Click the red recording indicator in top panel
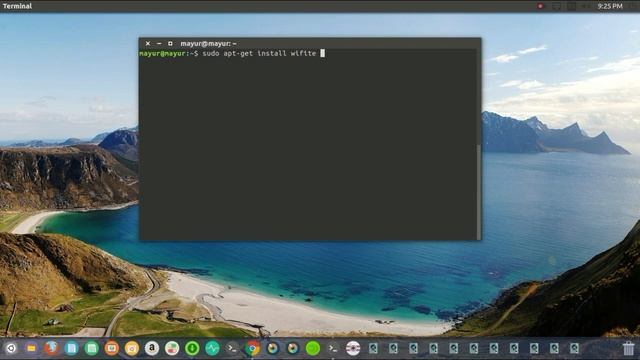Viewport: 640px width, 360px height. [x=540, y=6]
